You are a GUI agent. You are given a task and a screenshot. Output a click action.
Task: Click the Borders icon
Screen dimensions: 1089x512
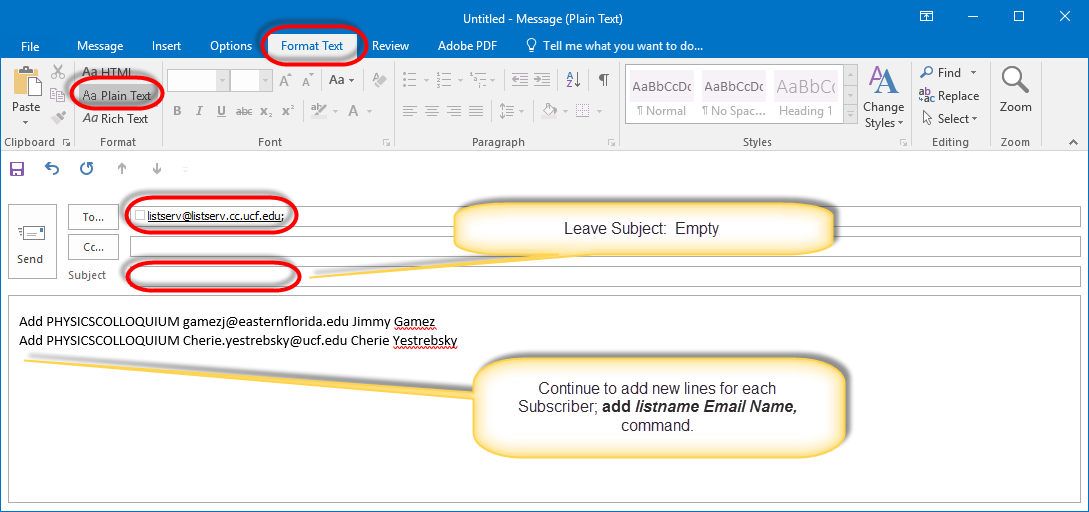[582, 110]
